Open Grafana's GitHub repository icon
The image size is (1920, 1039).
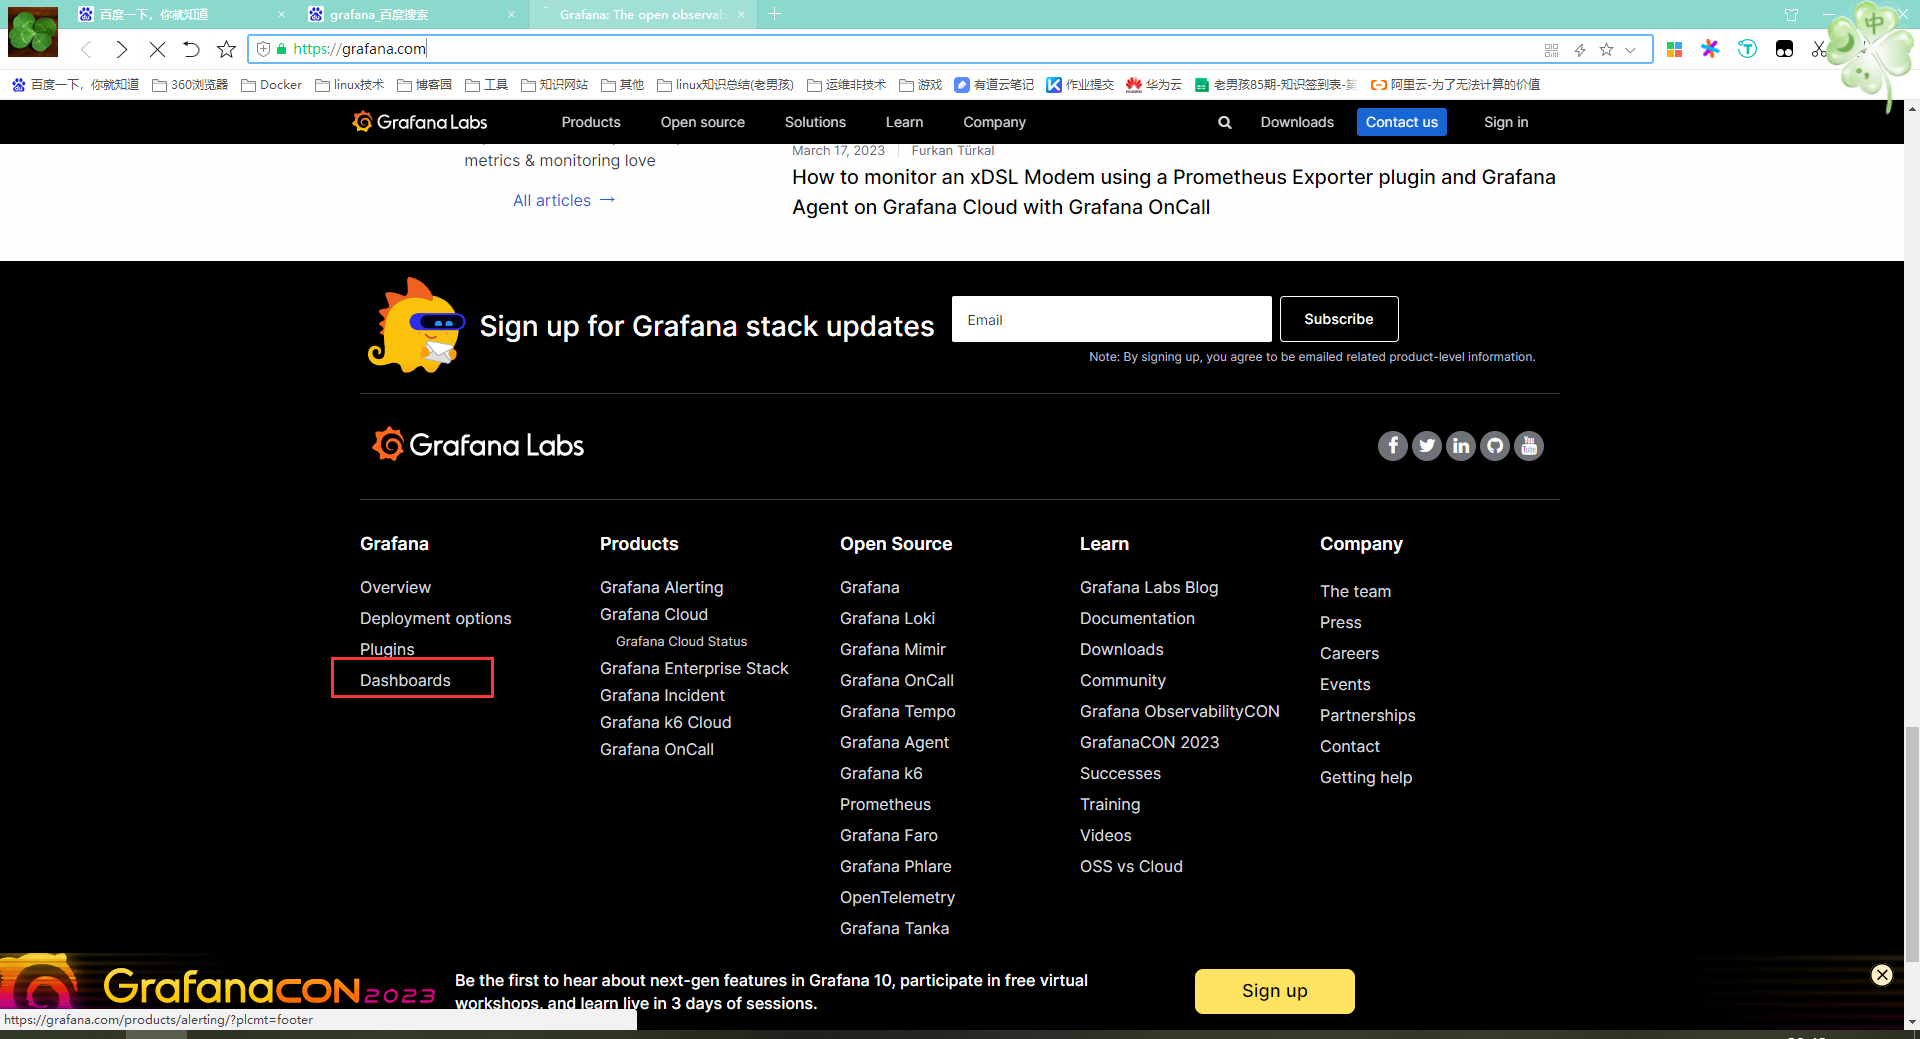tap(1495, 446)
